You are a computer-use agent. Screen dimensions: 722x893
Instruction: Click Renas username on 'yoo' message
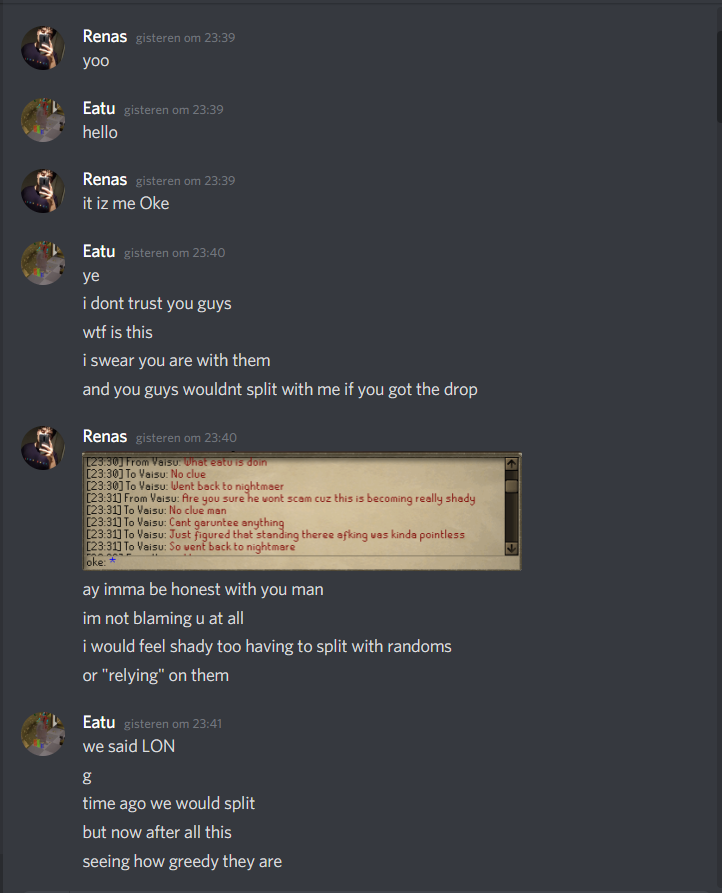(x=105, y=36)
